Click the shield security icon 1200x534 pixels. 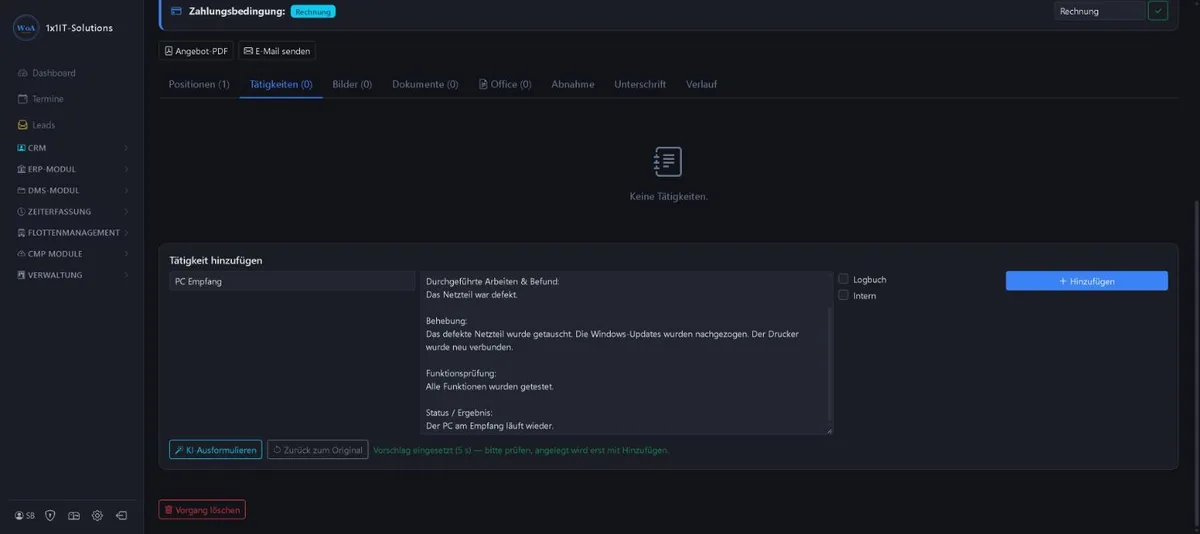[51, 516]
